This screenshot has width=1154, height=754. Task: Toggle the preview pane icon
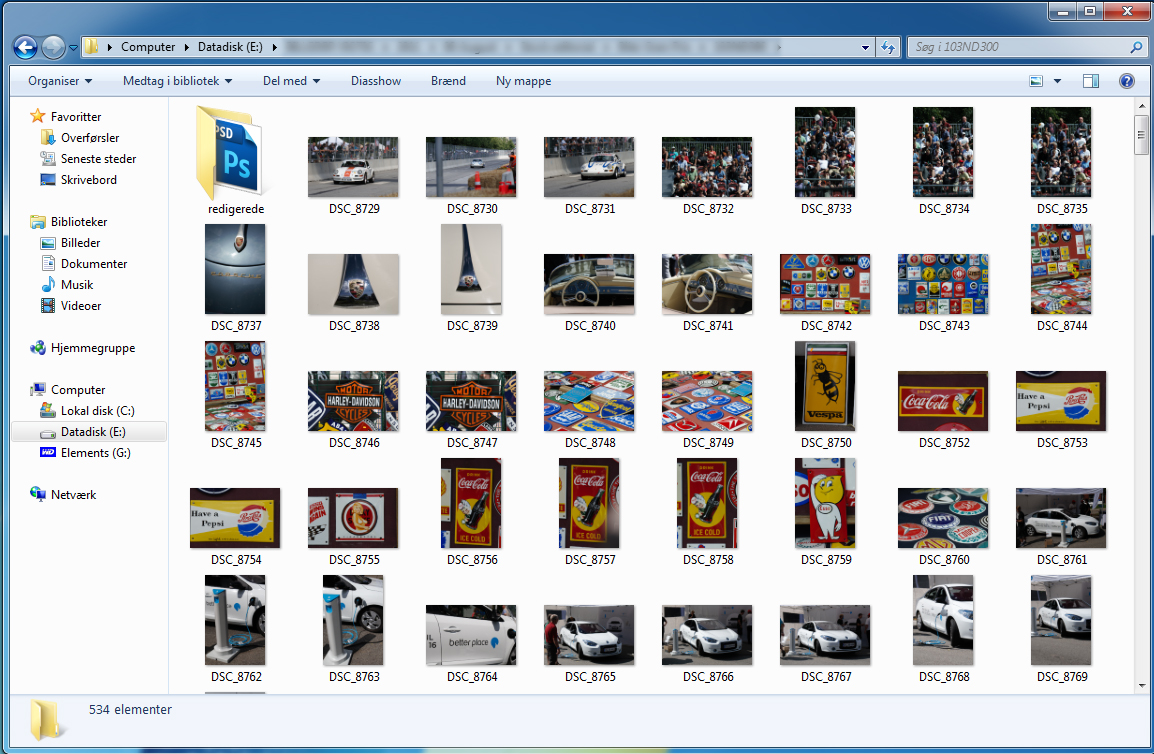coord(1091,81)
